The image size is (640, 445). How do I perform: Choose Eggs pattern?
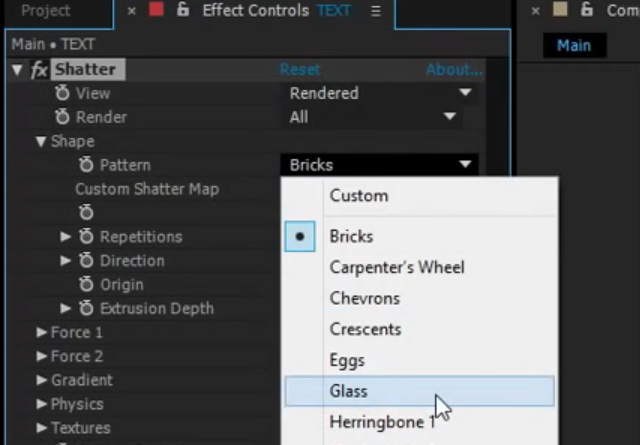420,360
